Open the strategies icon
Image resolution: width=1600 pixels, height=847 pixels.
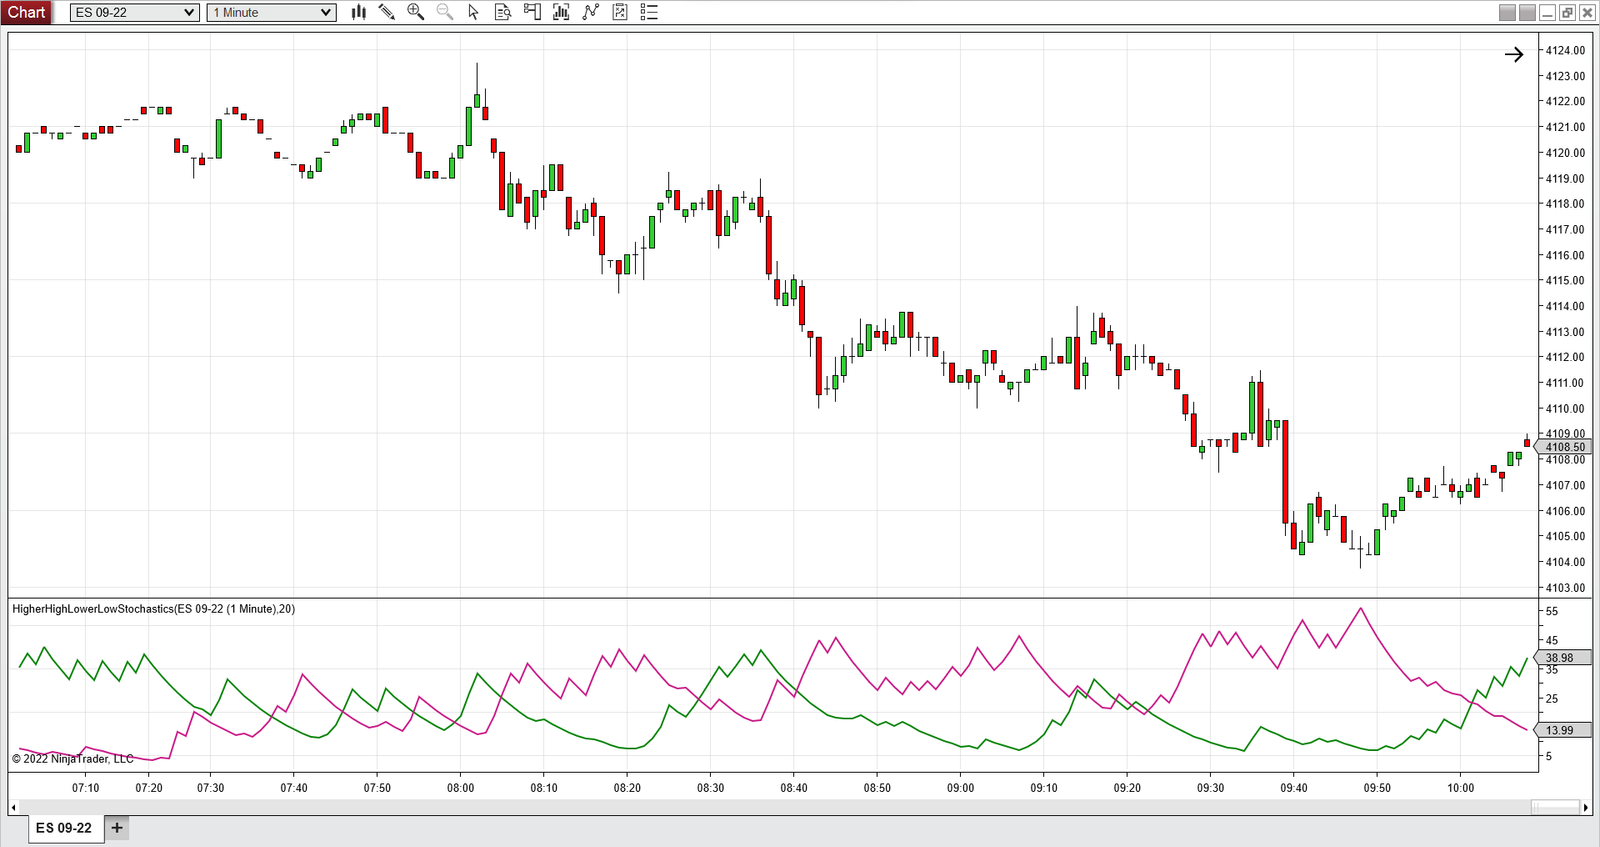591,12
